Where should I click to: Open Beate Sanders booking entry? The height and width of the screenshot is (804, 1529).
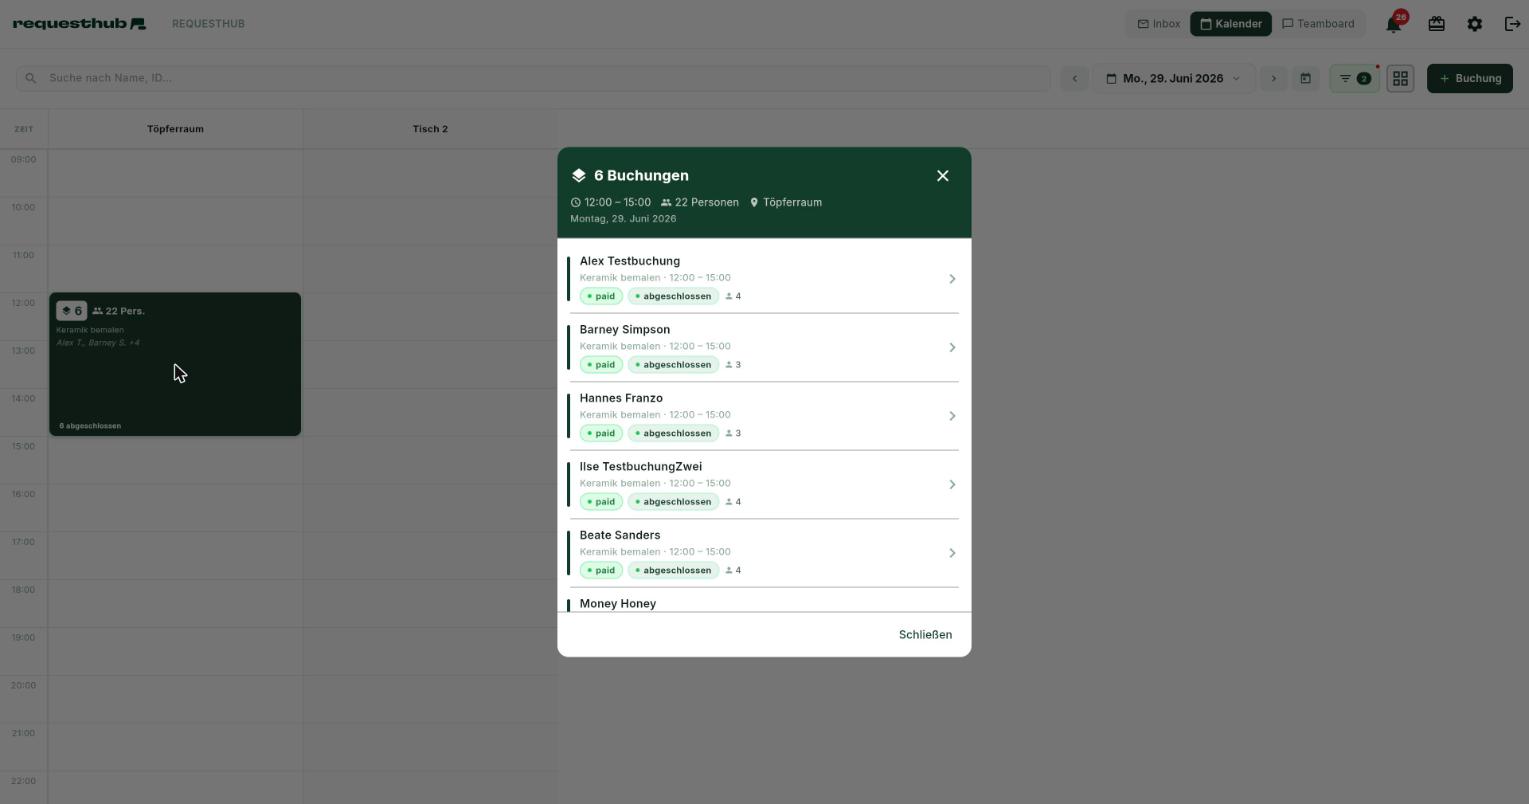coord(764,553)
